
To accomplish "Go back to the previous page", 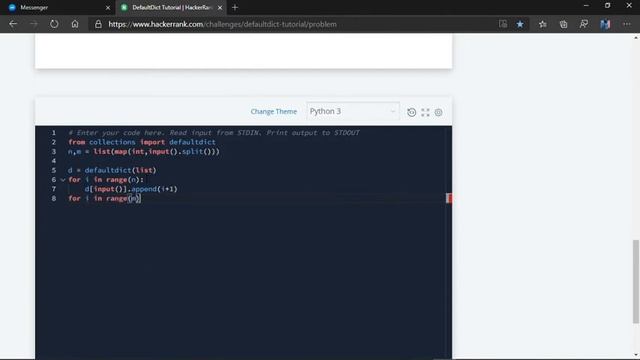I will tap(13, 24).
